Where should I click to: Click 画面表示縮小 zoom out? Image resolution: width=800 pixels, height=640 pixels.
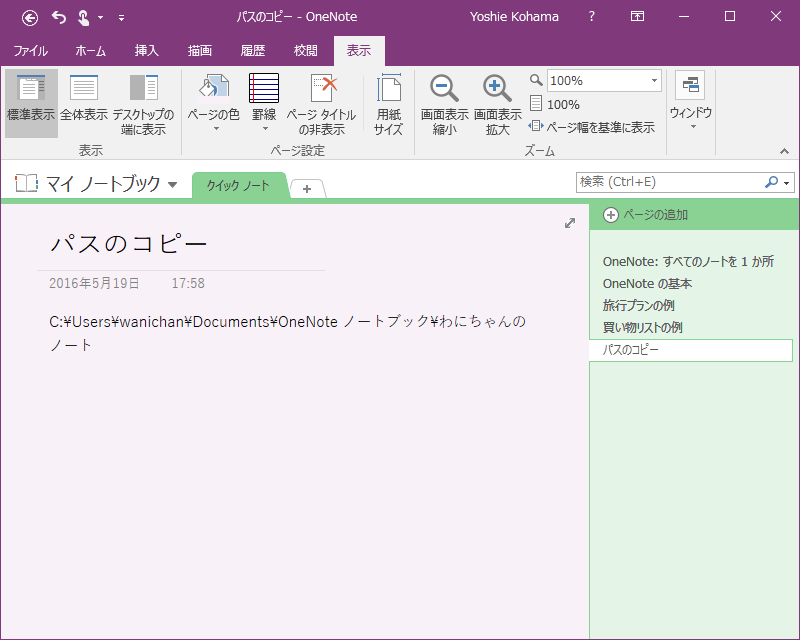point(444,104)
